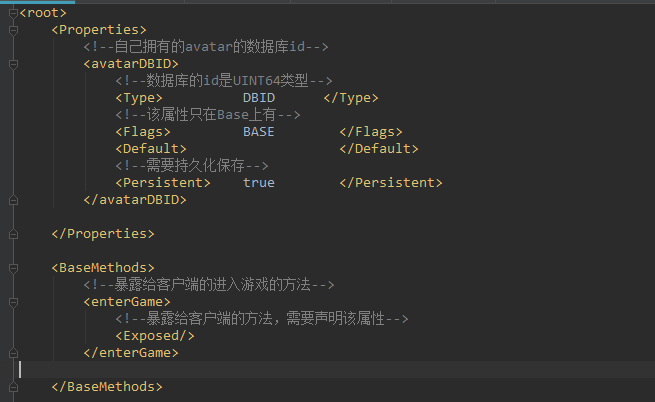The image size is (655, 402).
Task: Collapse the BaseMethods block fold marker
Action: coord(12,268)
